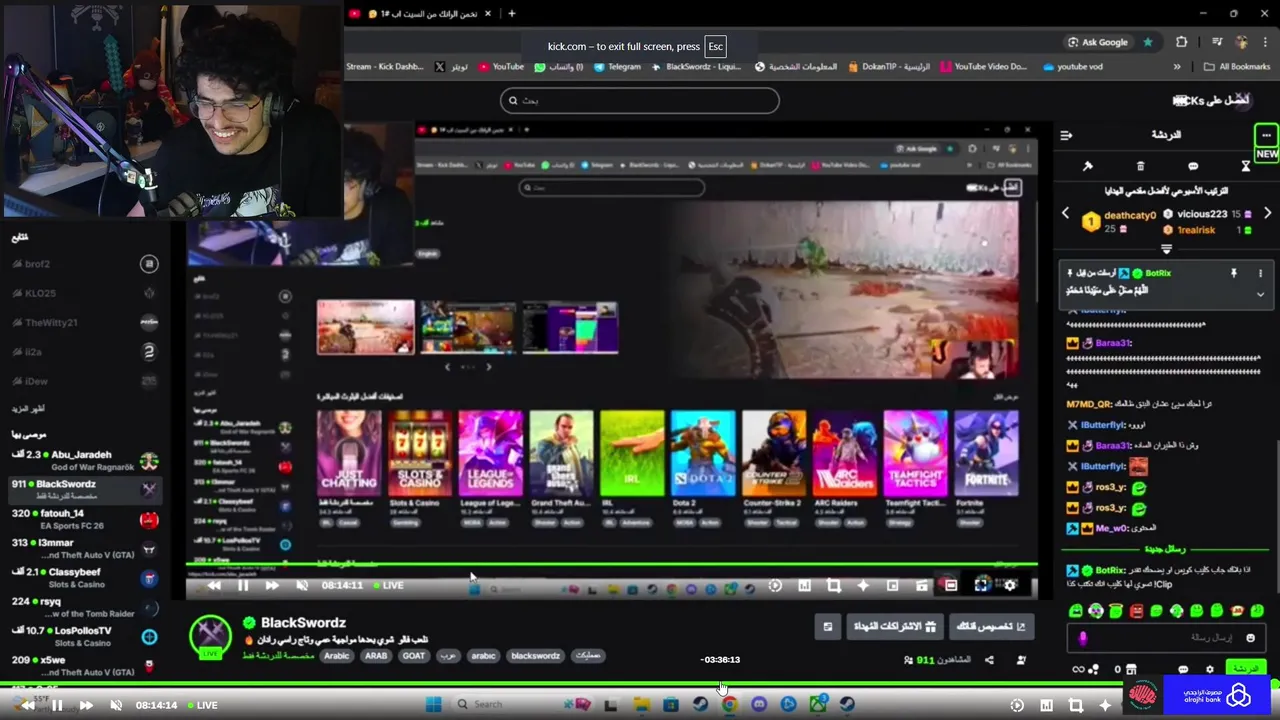The height and width of the screenshot is (720, 1280).
Task: Expand the pinned BotRix message
Action: click(x=1260, y=294)
